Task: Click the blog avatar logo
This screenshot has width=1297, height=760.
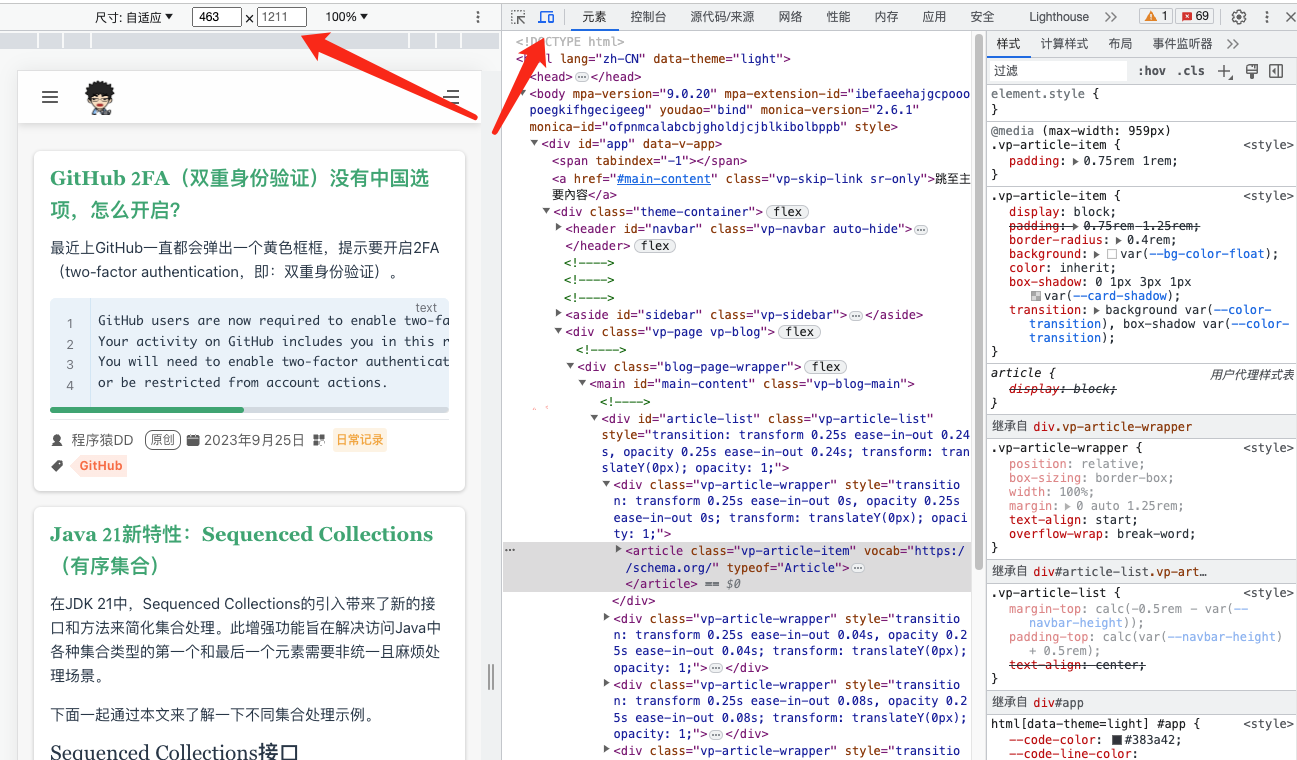Action: pos(100,97)
